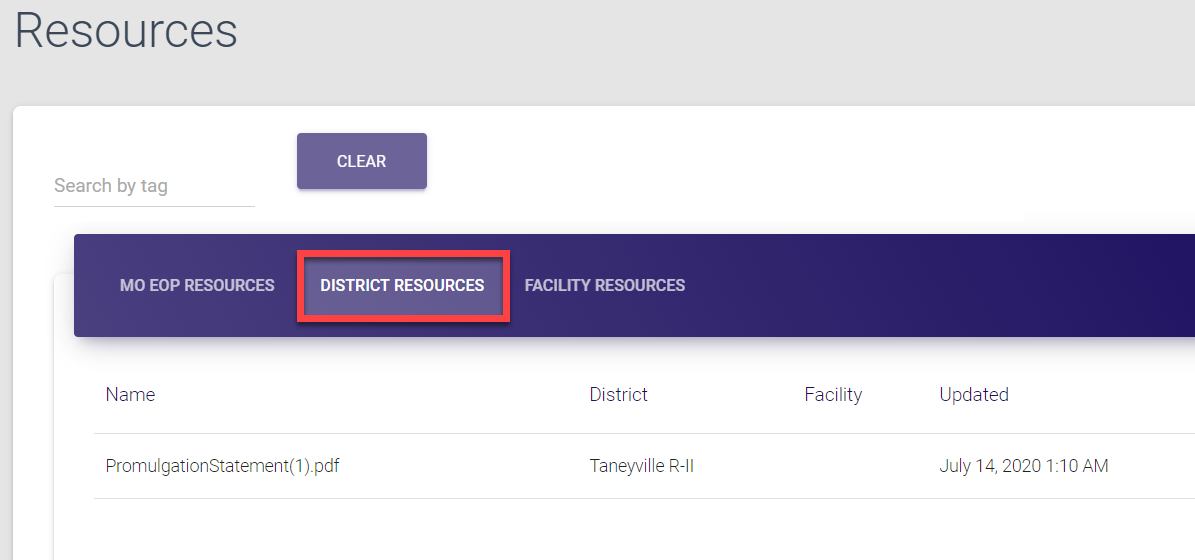Click the District column header
Image resolution: width=1195 pixels, height=560 pixels.
click(618, 394)
